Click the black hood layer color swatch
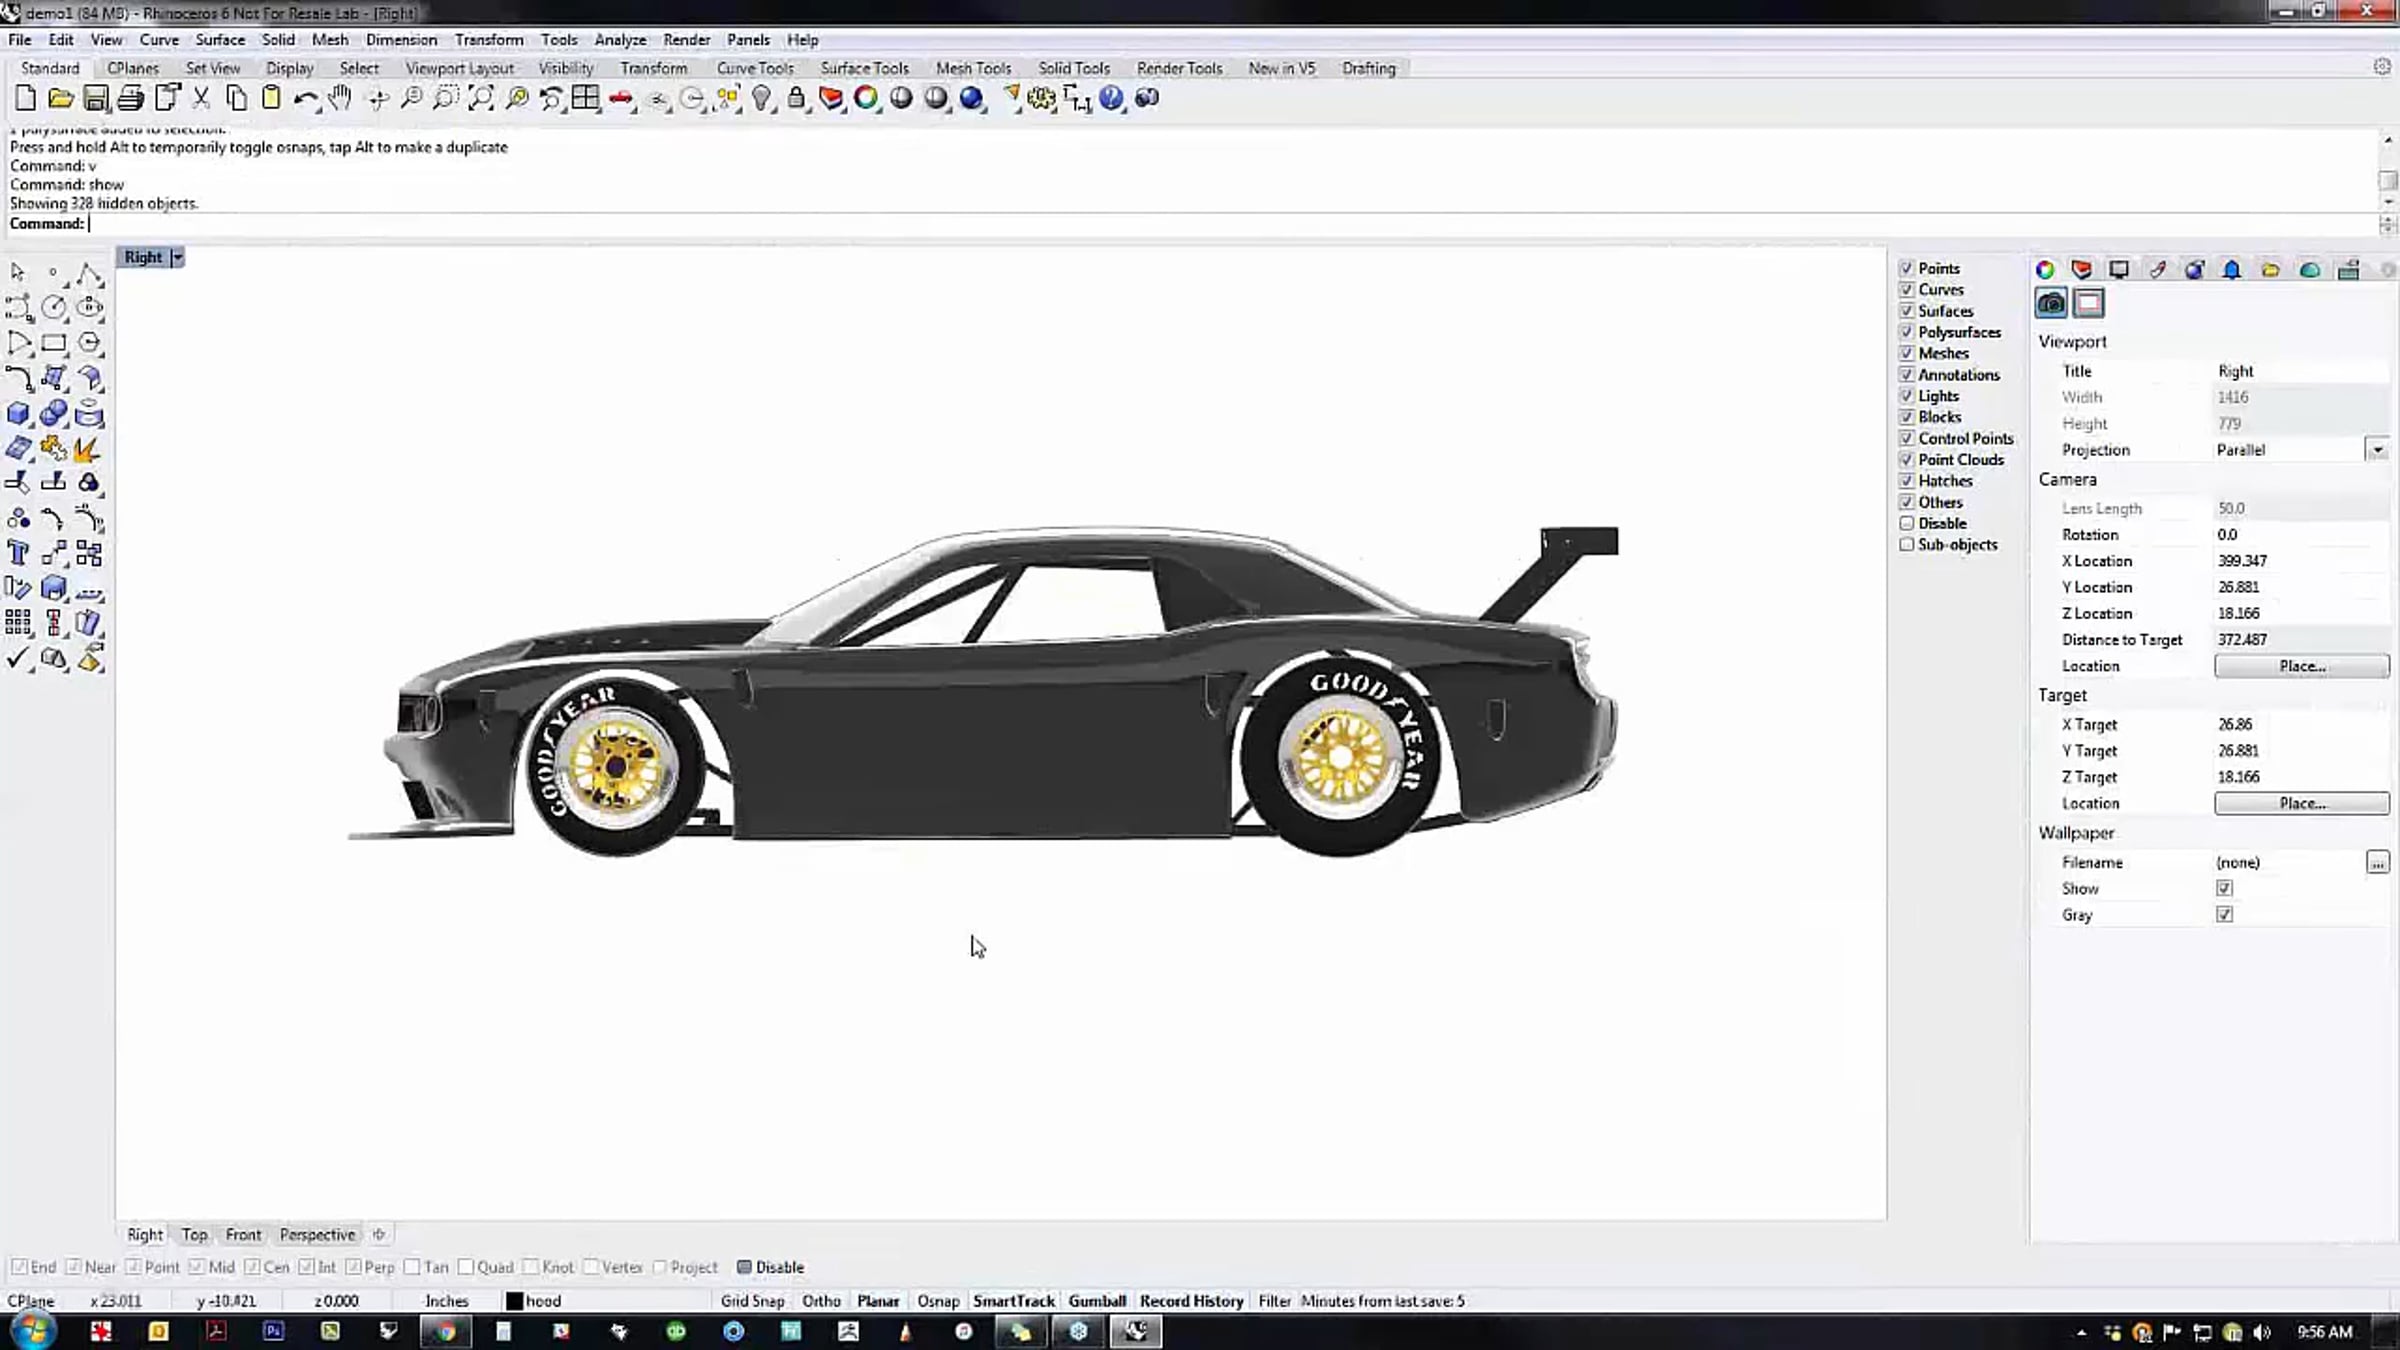The height and width of the screenshot is (1350, 2400). tap(514, 1301)
